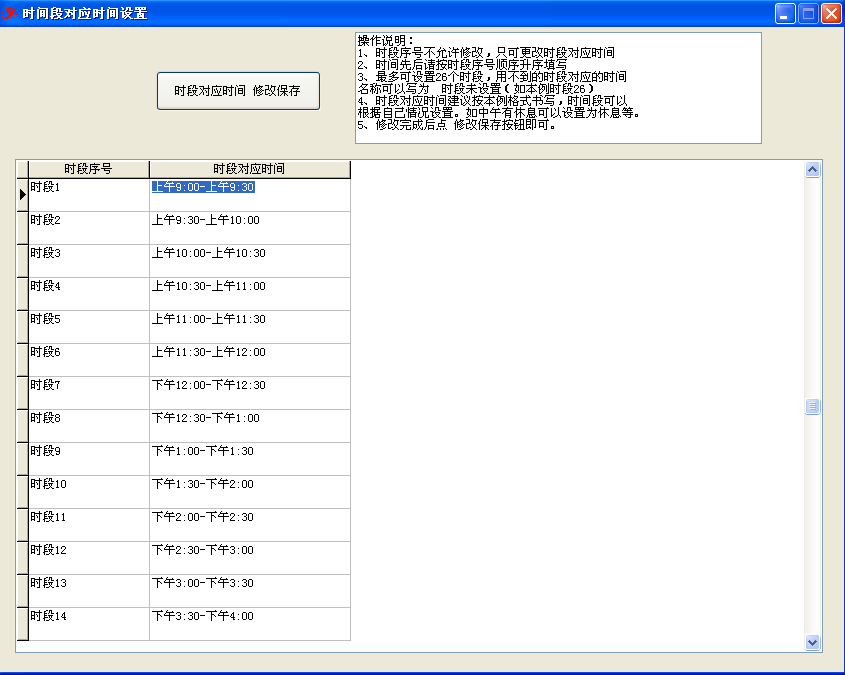Click the 上午10:00-上午10:30 cell
Image resolution: width=845 pixels, height=675 pixels.
coord(250,261)
